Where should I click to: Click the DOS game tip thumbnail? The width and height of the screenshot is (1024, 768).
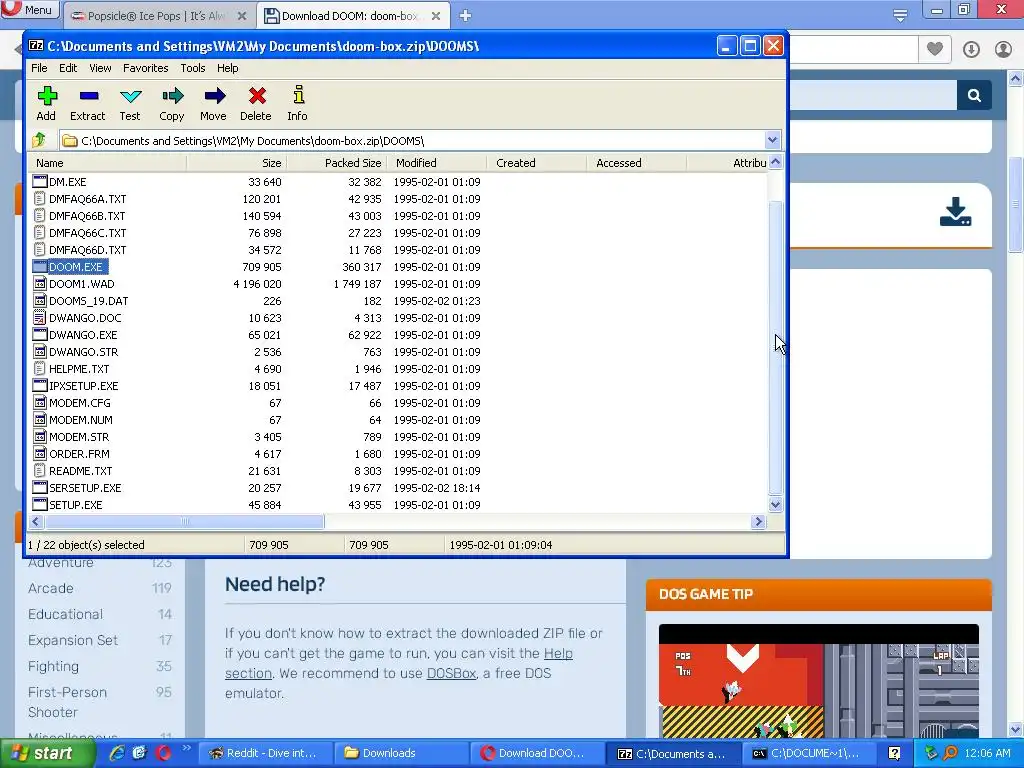tap(818, 681)
